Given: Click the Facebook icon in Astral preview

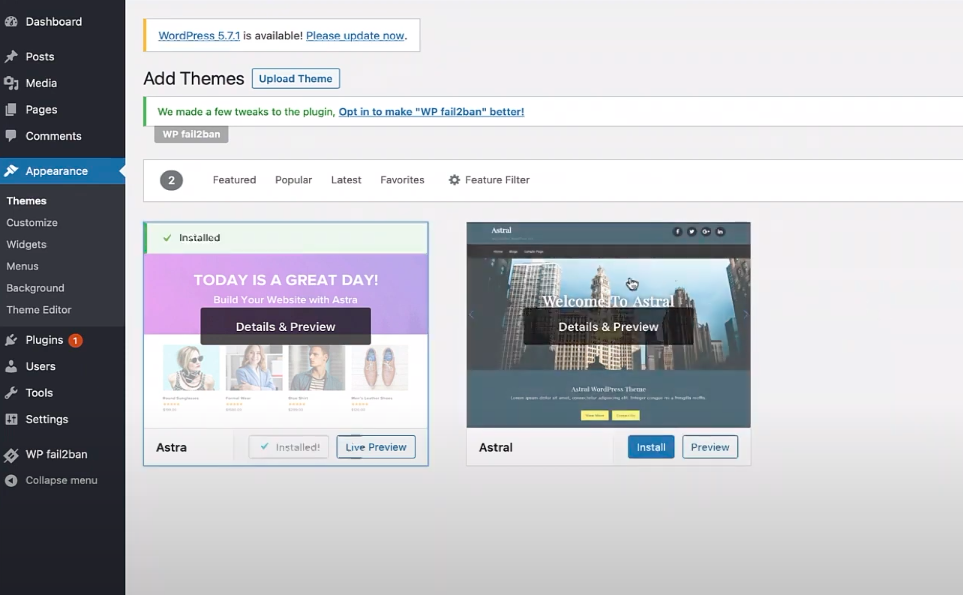Looking at the screenshot, I should (x=677, y=231).
